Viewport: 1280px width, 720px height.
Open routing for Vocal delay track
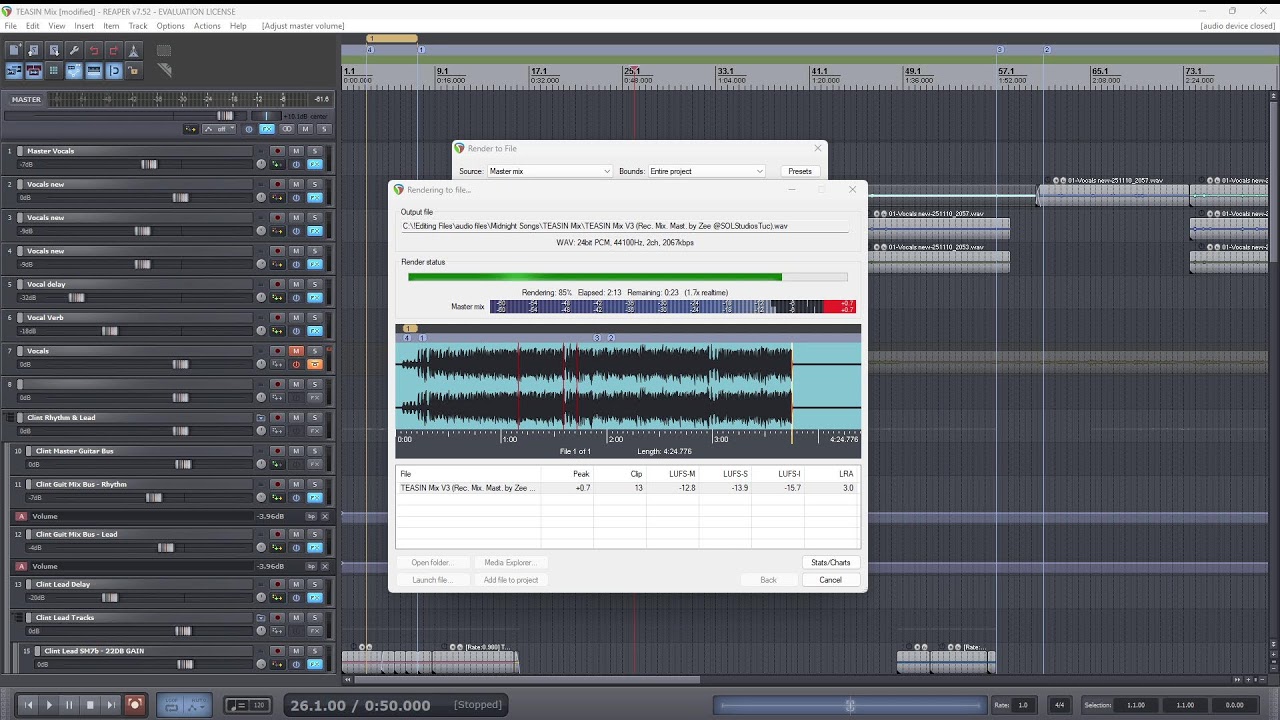(x=277, y=297)
